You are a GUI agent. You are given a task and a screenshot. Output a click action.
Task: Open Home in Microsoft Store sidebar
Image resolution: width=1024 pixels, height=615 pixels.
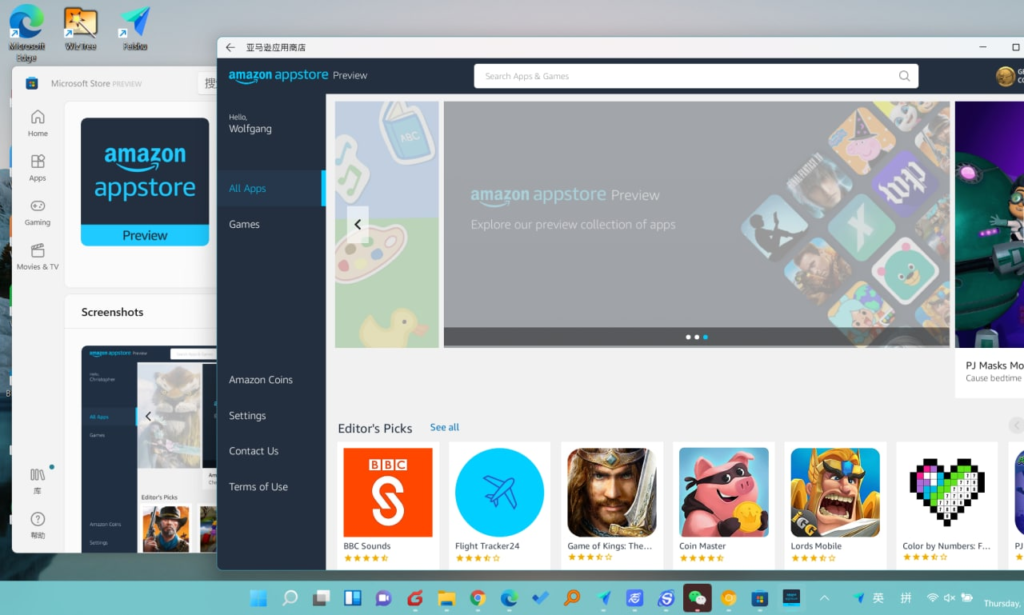[37, 123]
